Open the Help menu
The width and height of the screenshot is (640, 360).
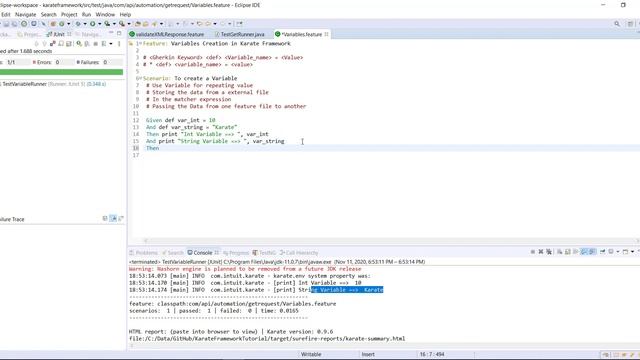click(x=125, y=14)
